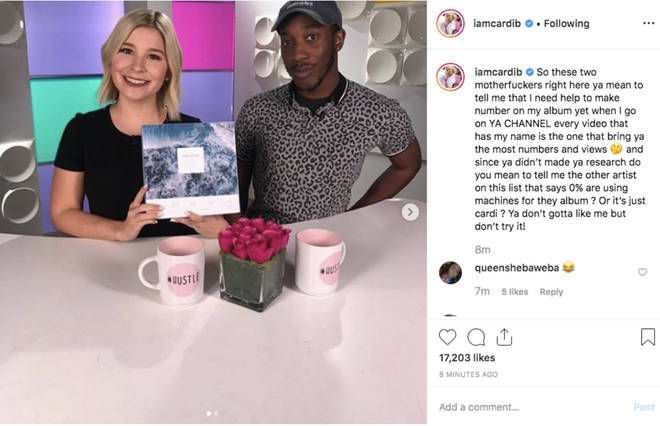
Task: Open queenshebaweba username link
Action: click(516, 268)
